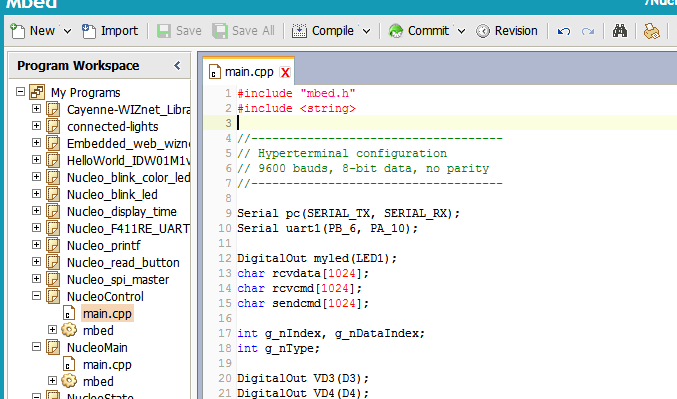Image resolution: width=677 pixels, height=399 pixels.
Task: Collapse the My Programs tree node
Action: (x=20, y=92)
